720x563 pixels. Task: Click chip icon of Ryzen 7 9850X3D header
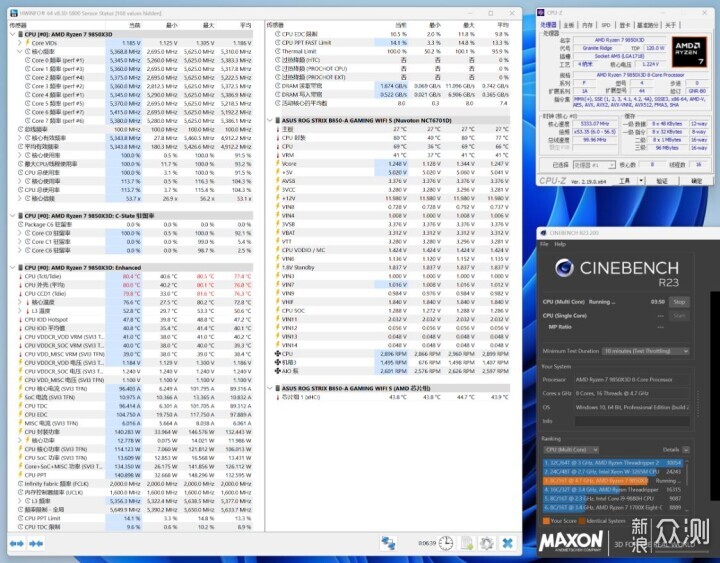(21, 34)
